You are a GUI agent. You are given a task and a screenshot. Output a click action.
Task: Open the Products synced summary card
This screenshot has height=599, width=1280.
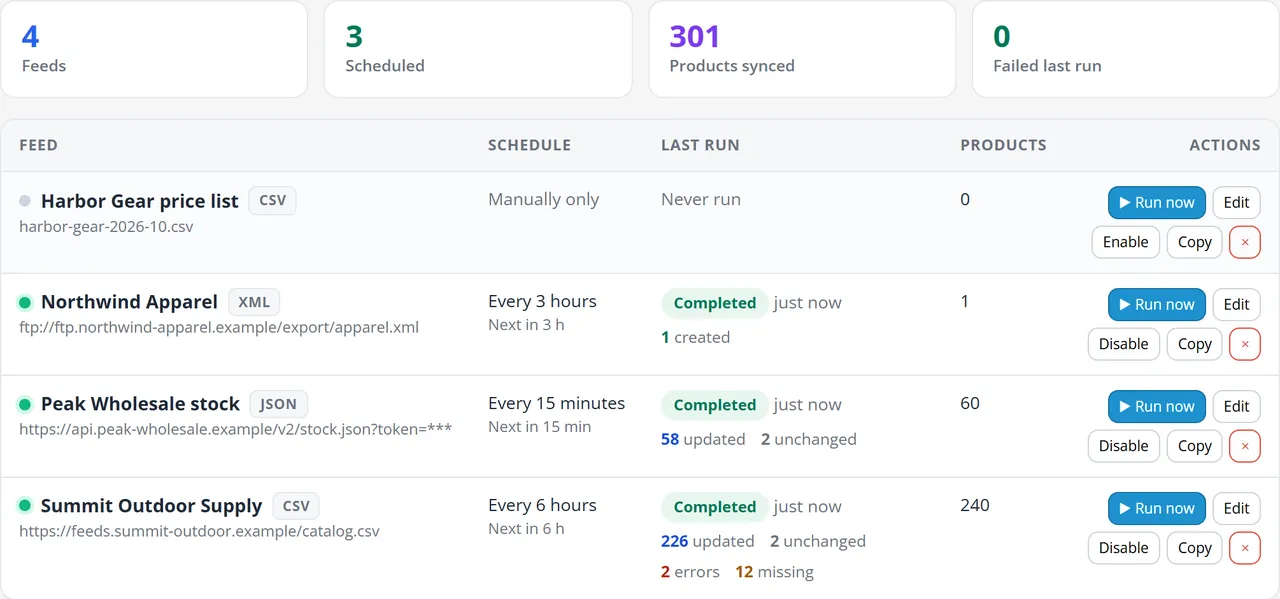[x=802, y=49]
